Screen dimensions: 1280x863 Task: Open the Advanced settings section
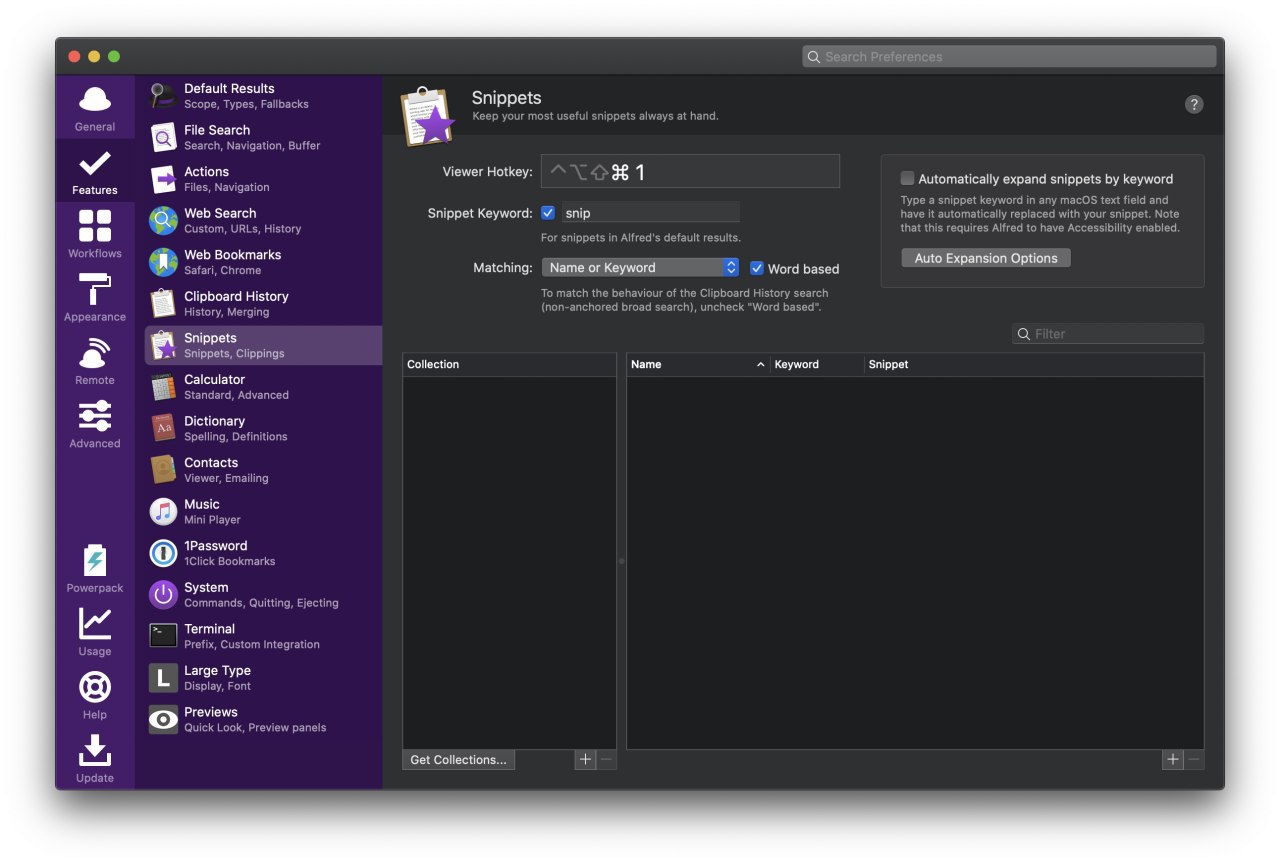(x=95, y=424)
